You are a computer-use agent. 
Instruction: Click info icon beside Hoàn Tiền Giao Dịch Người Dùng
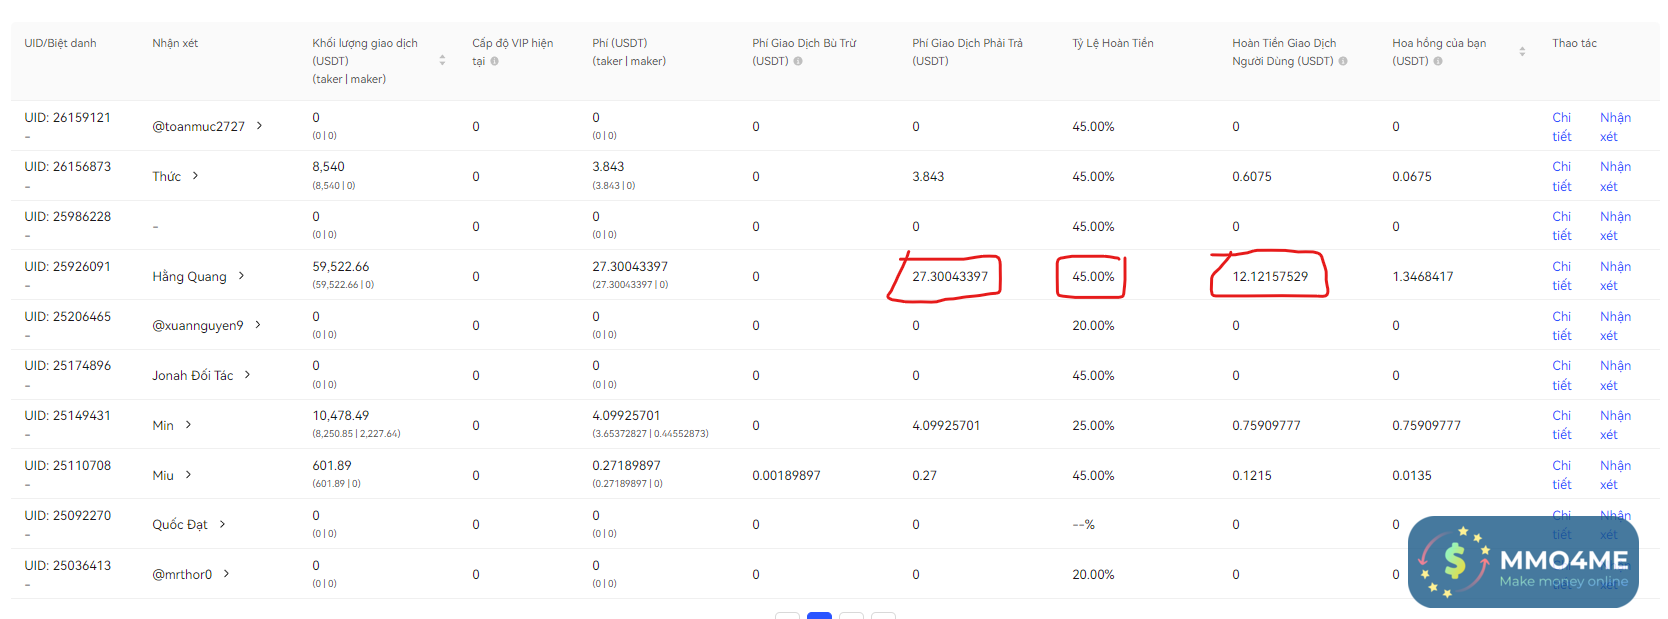[1343, 62]
